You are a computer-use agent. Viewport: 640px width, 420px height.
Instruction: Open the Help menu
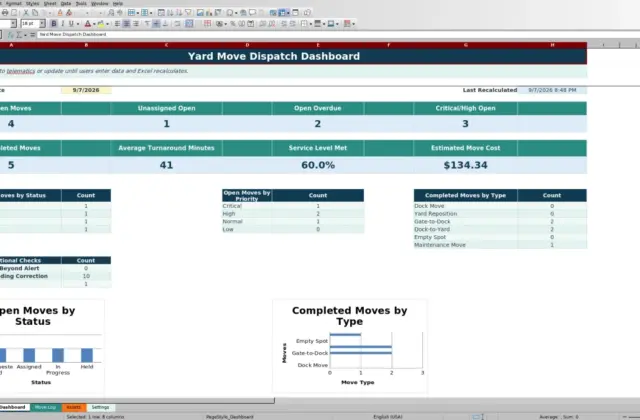tap(118, 3)
